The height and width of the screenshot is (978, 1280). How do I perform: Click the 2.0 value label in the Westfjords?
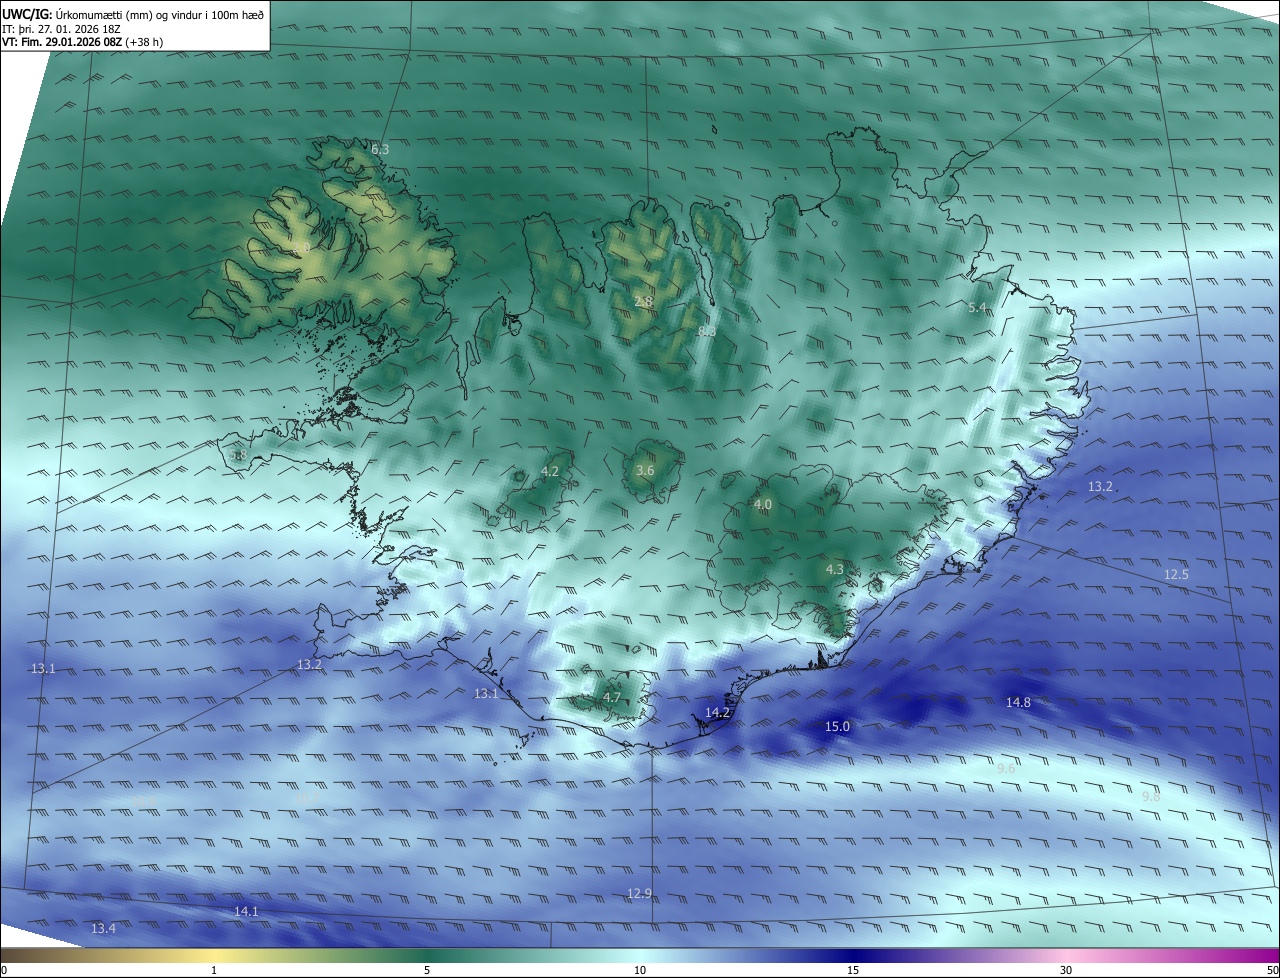(x=300, y=247)
